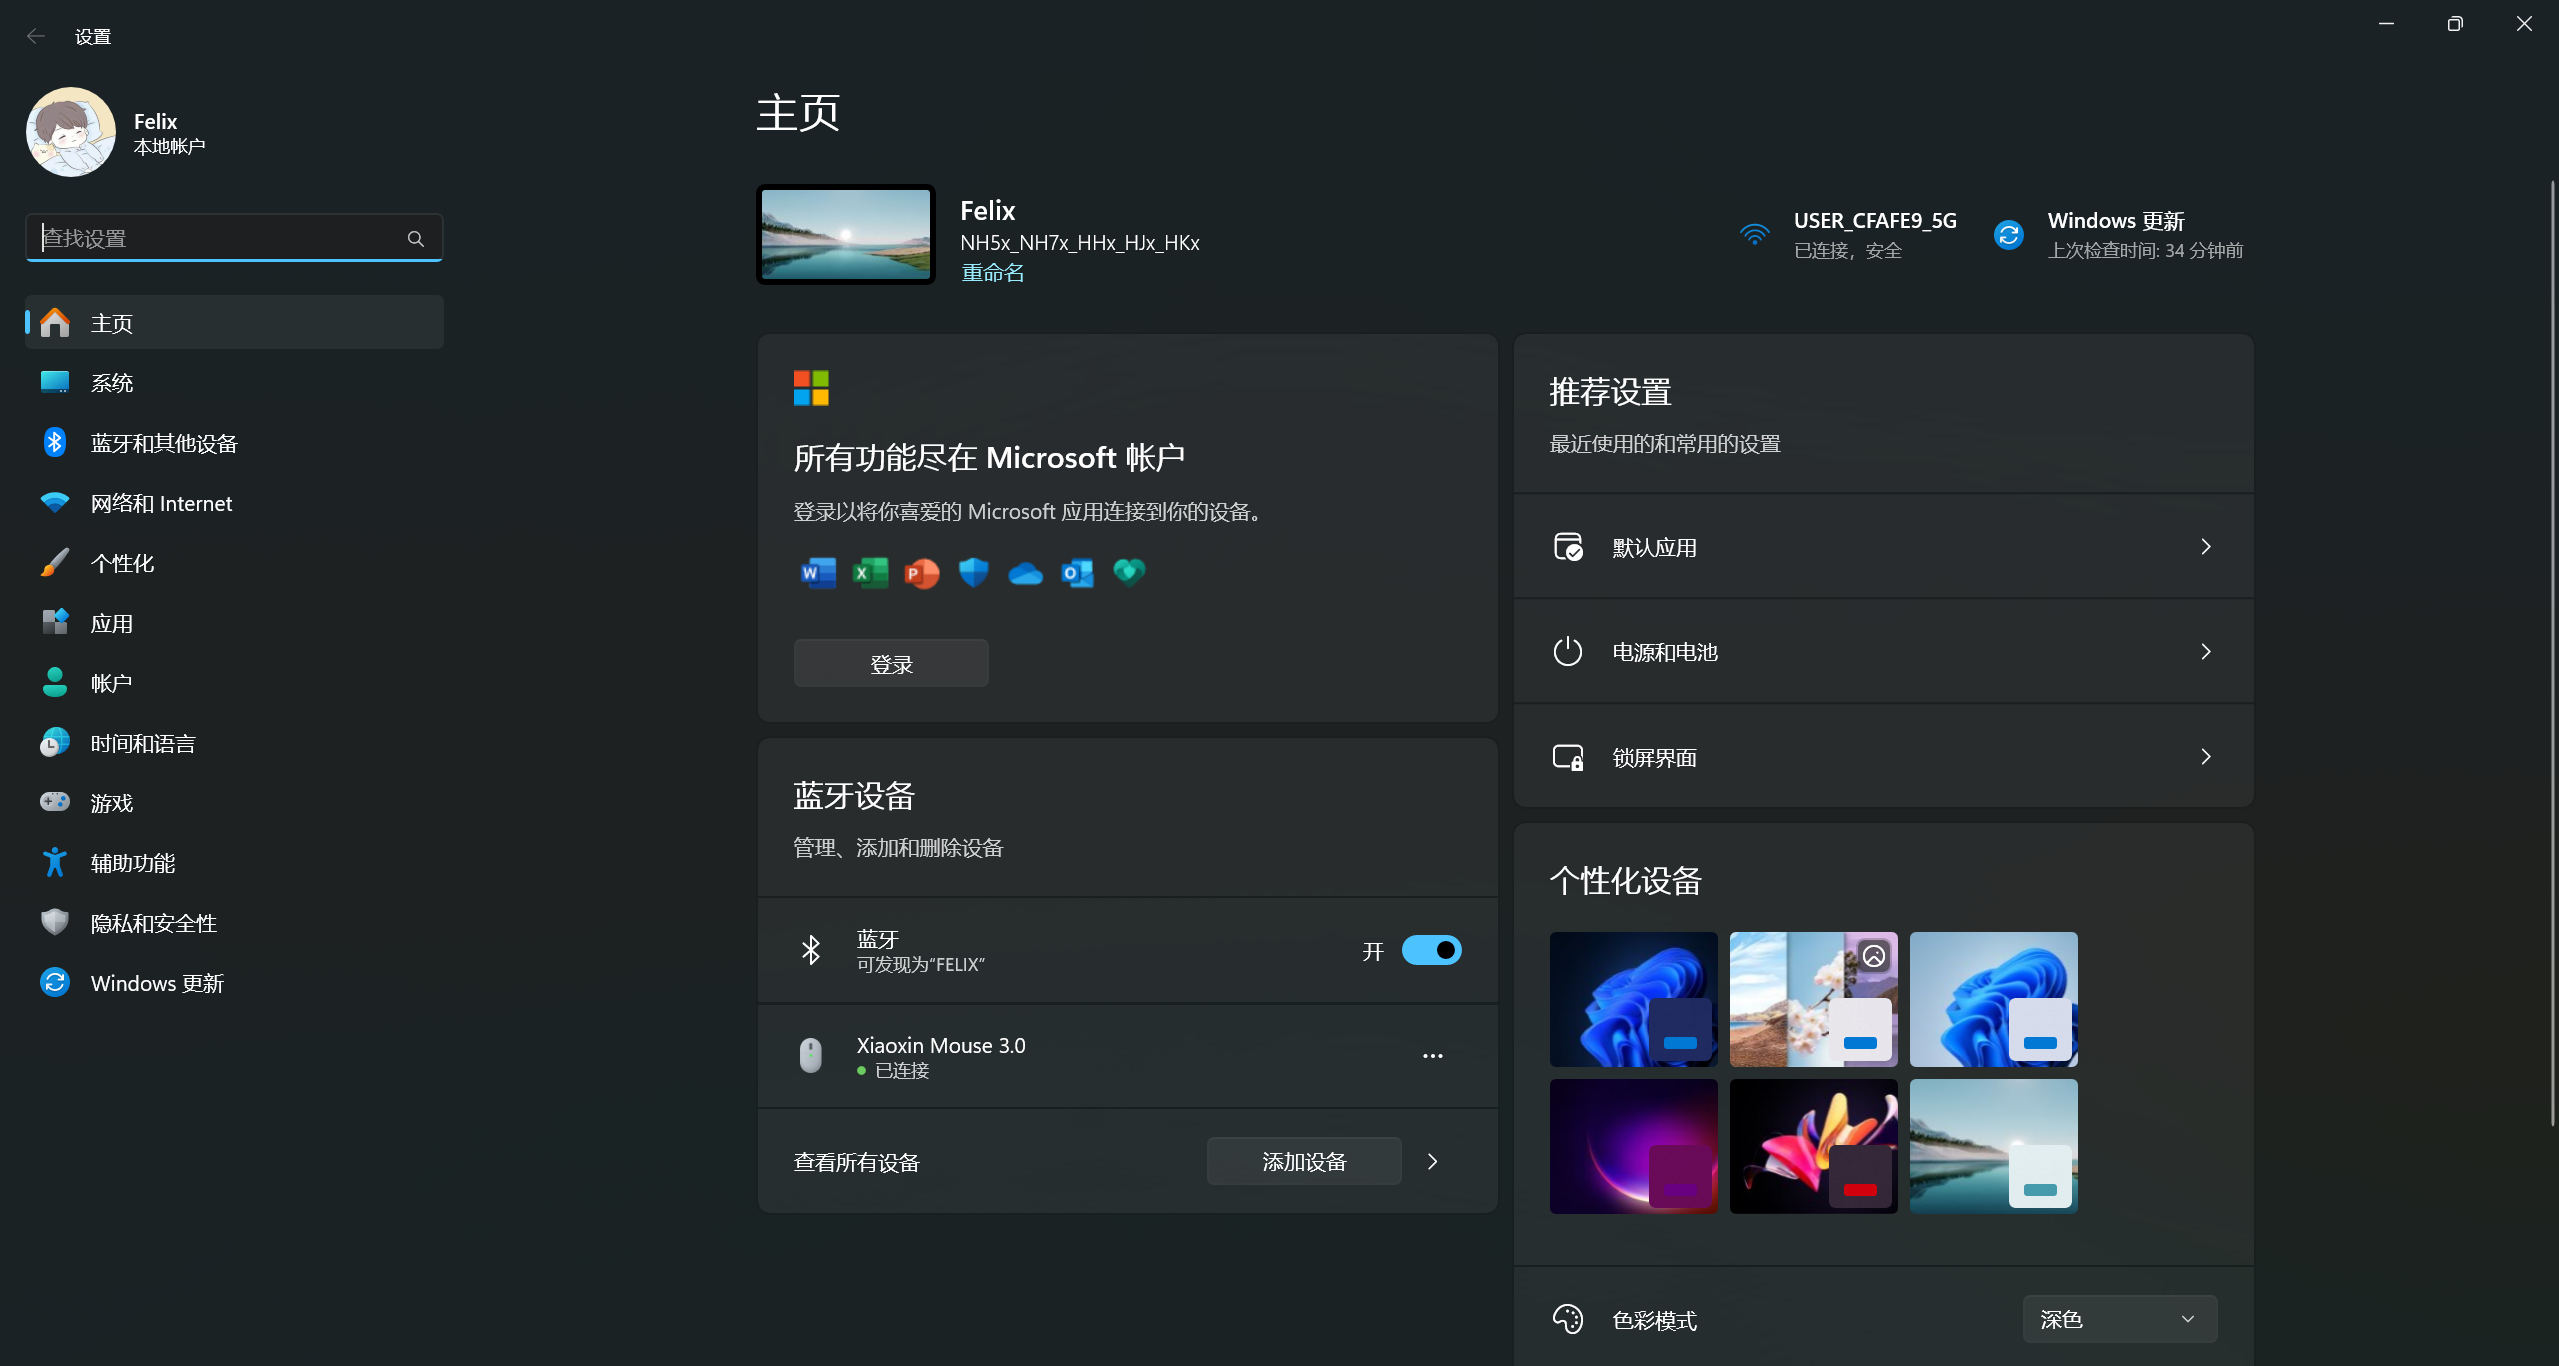Open 个性化 settings from the sidebar
This screenshot has height=1366, width=2559.
(x=122, y=562)
